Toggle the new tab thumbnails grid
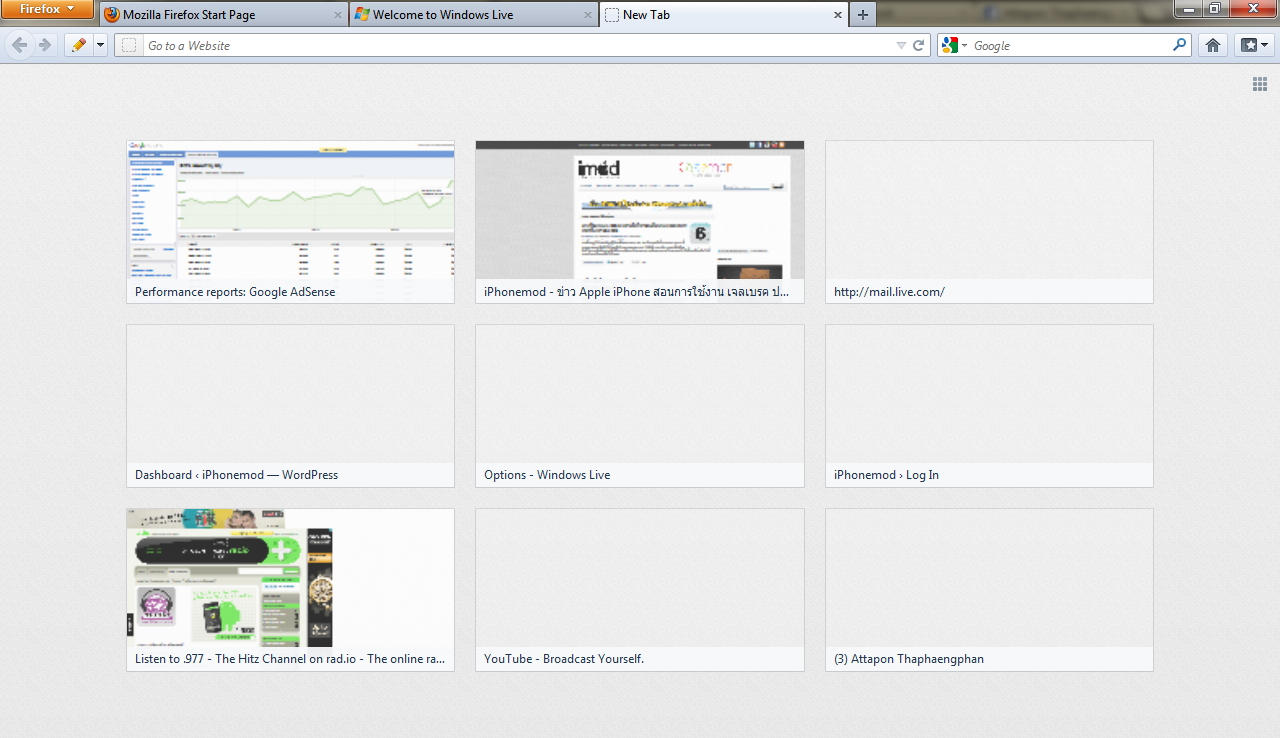 (1260, 85)
